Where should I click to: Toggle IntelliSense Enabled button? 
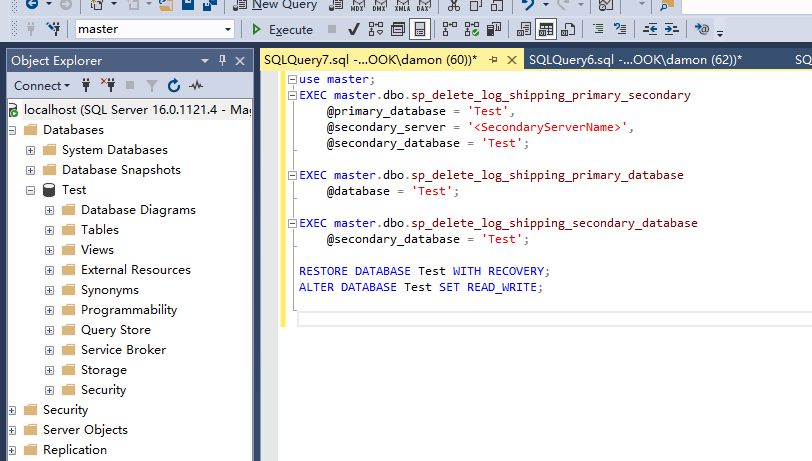pyautogui.click(x=420, y=30)
